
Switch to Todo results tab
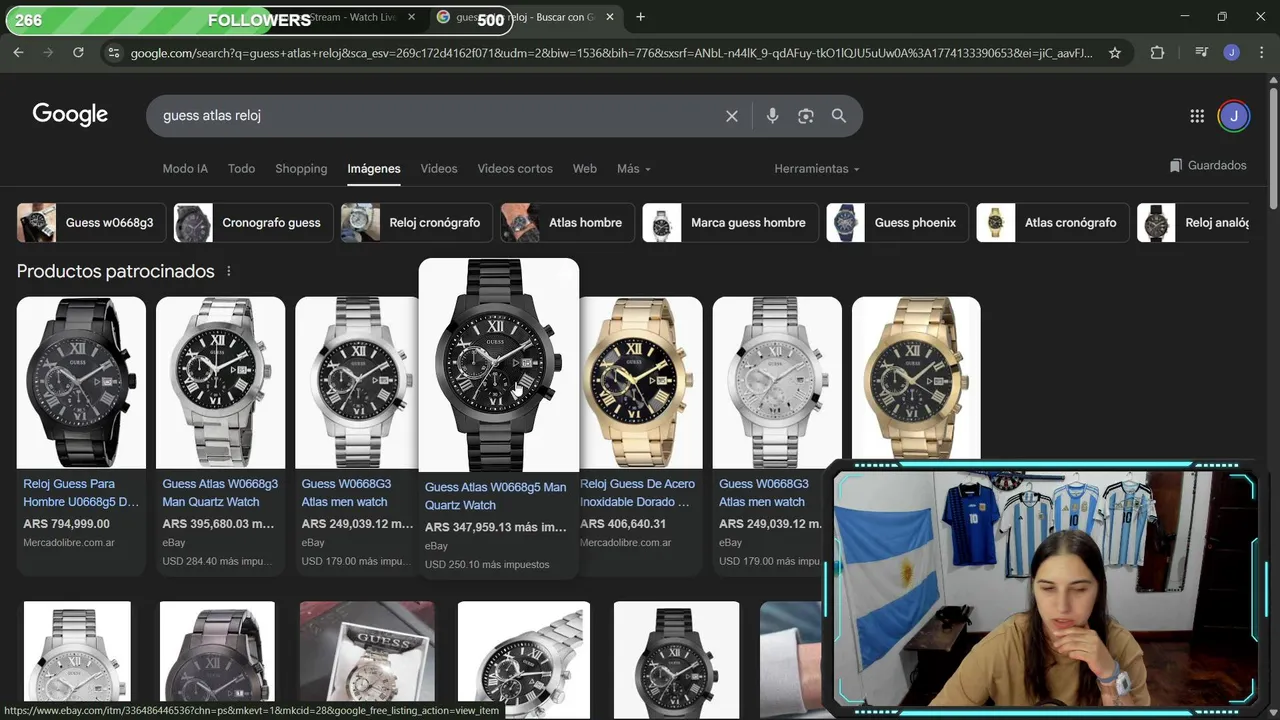(x=241, y=169)
